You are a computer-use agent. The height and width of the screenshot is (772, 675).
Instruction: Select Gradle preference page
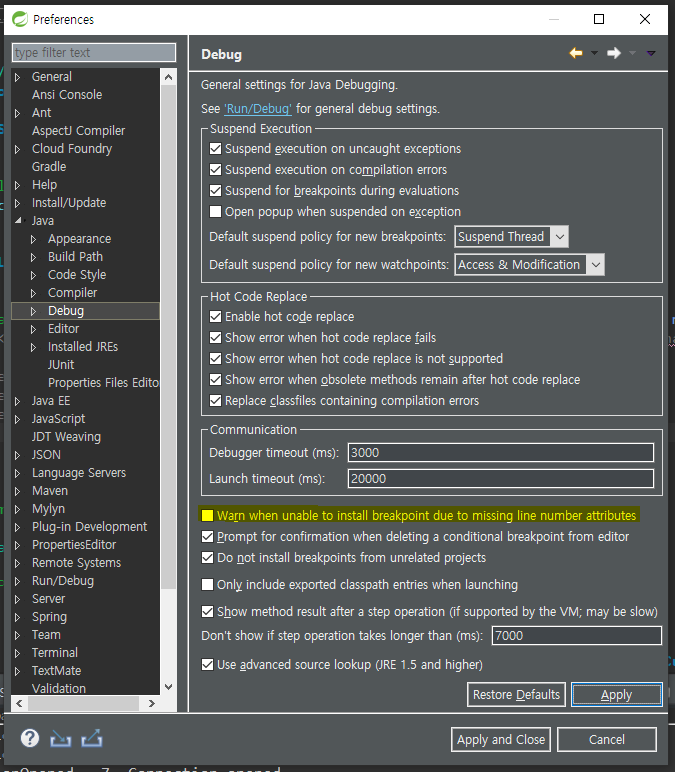[49, 166]
